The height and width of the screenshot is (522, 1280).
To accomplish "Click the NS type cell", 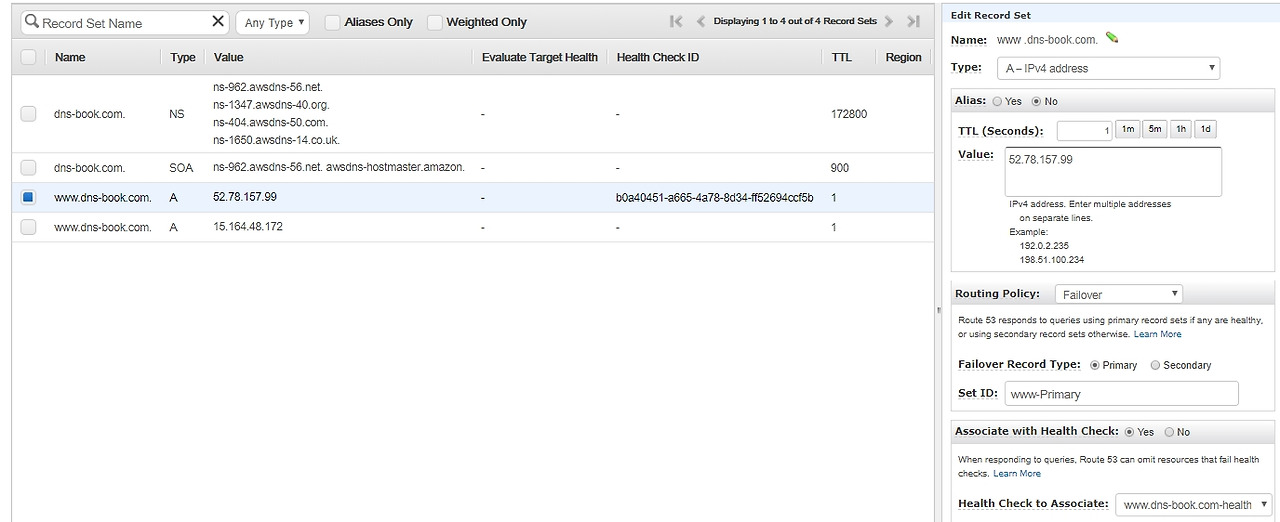I will pos(177,114).
